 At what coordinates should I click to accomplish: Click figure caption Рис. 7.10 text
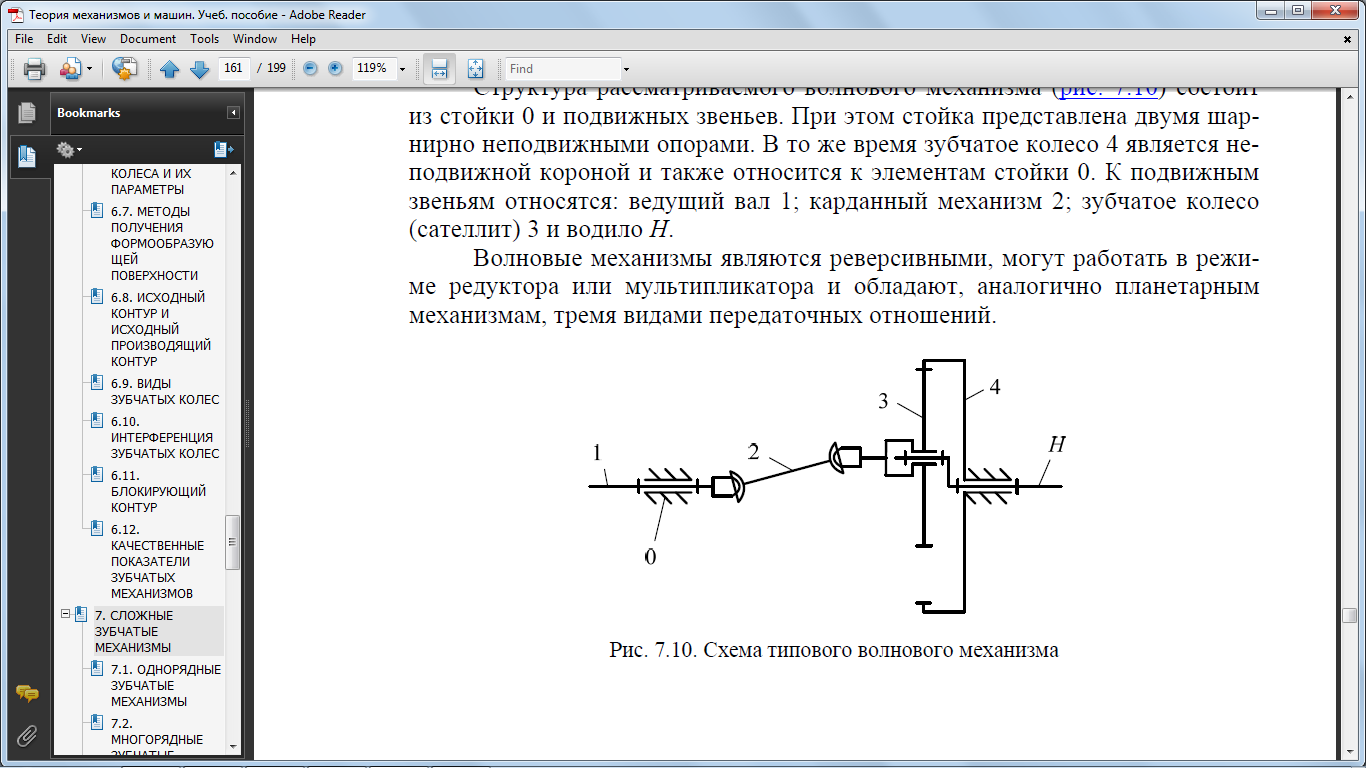(834, 650)
